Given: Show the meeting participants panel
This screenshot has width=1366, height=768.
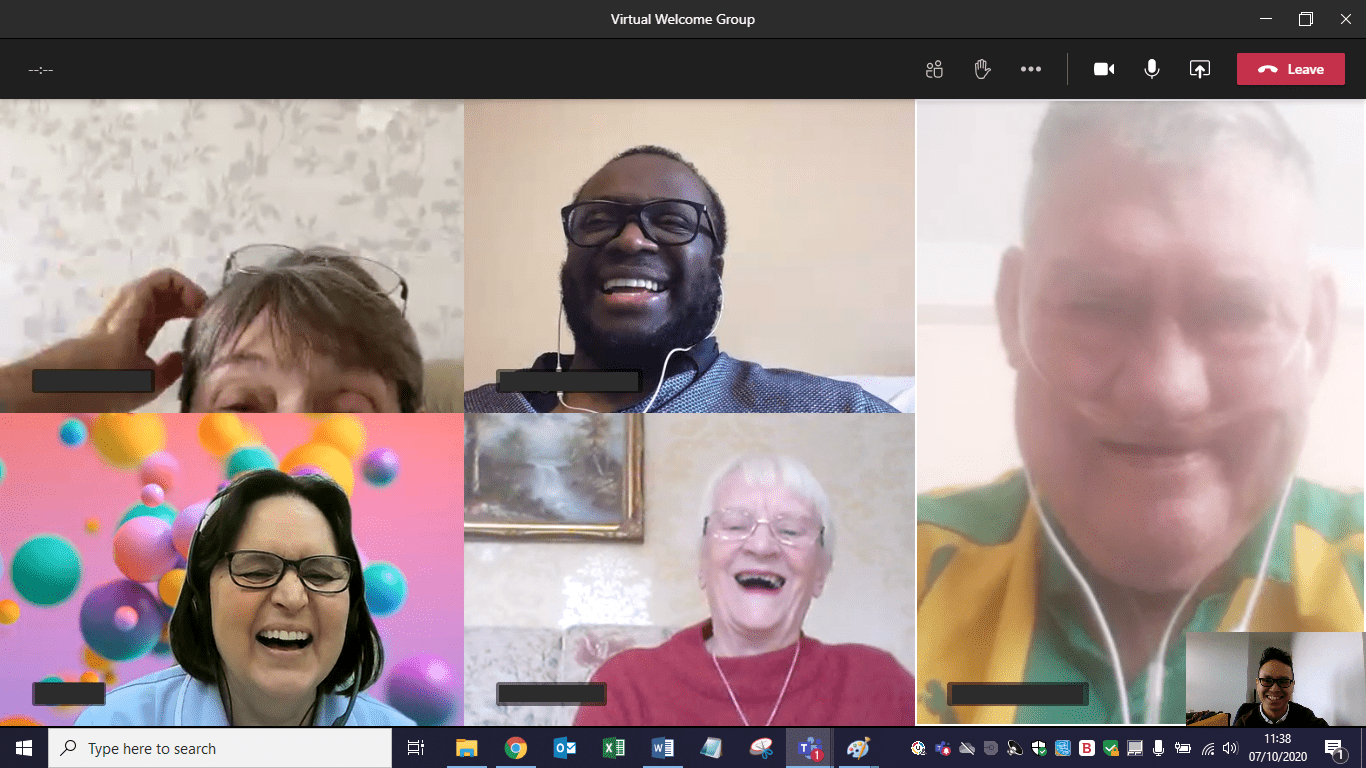Looking at the screenshot, I should coord(934,69).
